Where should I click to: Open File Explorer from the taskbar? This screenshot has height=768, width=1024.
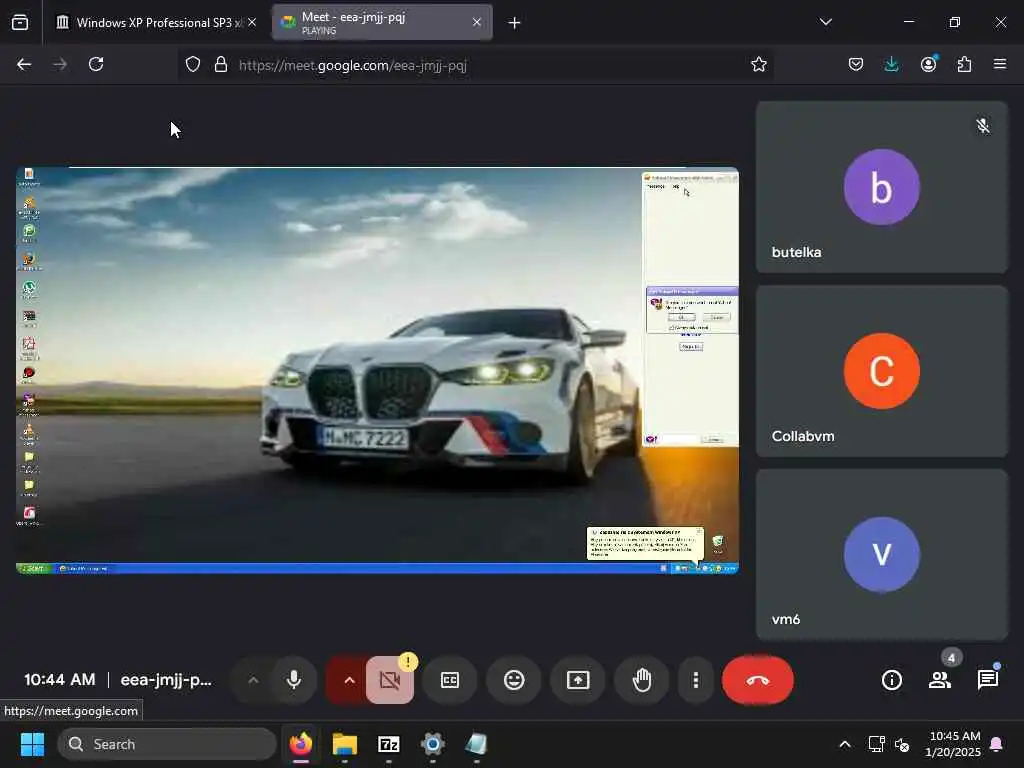pyautogui.click(x=345, y=744)
